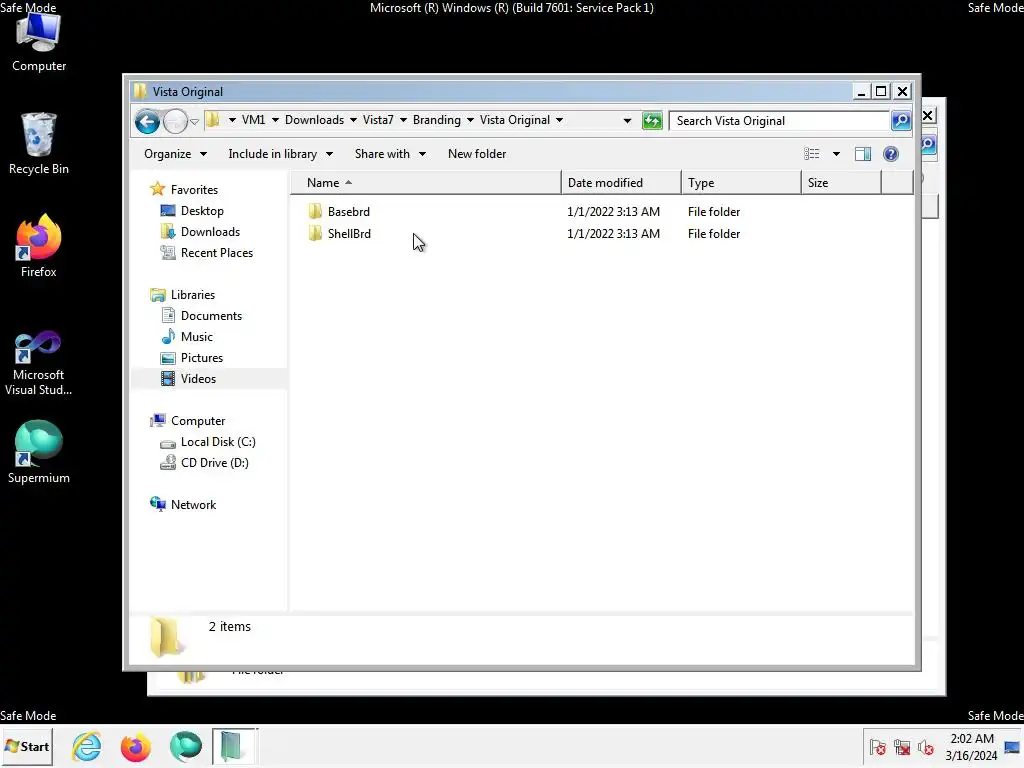Open the VM1 breadcrumb segment

point(253,120)
